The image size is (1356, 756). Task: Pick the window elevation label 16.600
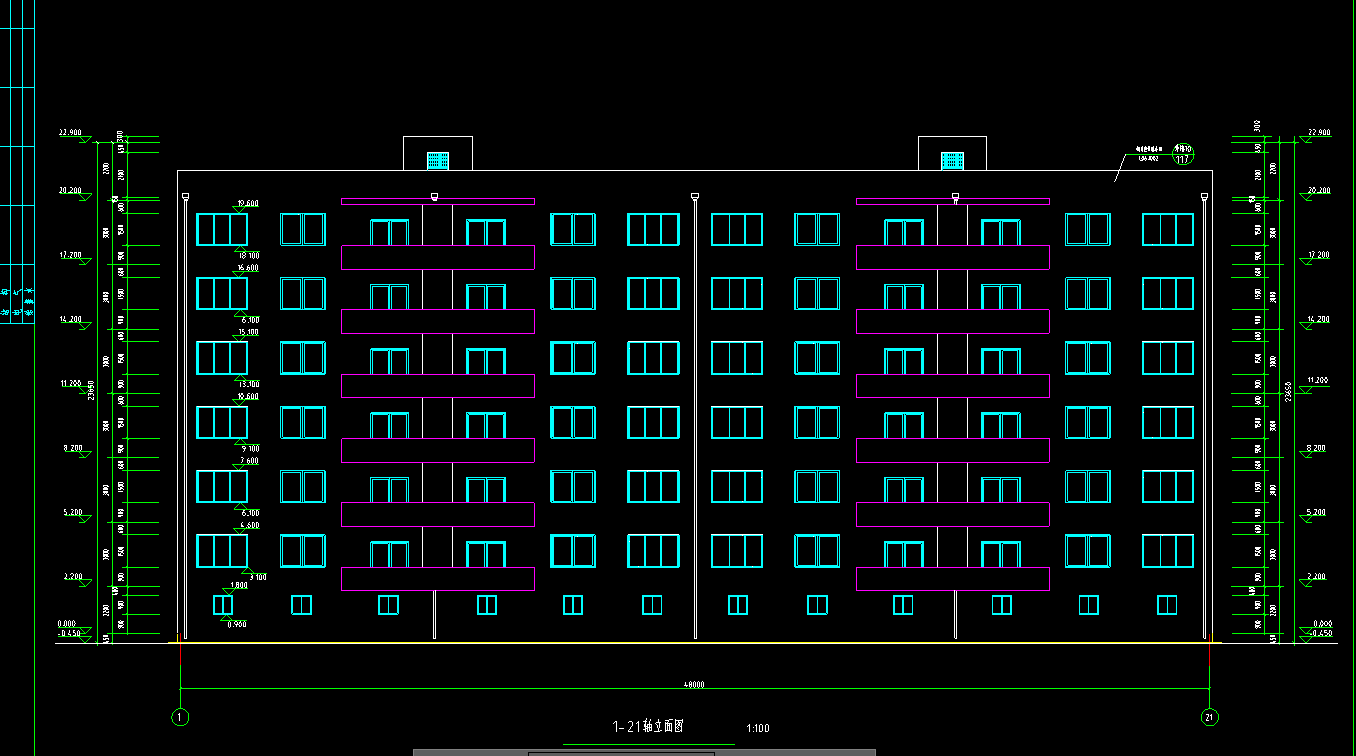click(x=248, y=268)
